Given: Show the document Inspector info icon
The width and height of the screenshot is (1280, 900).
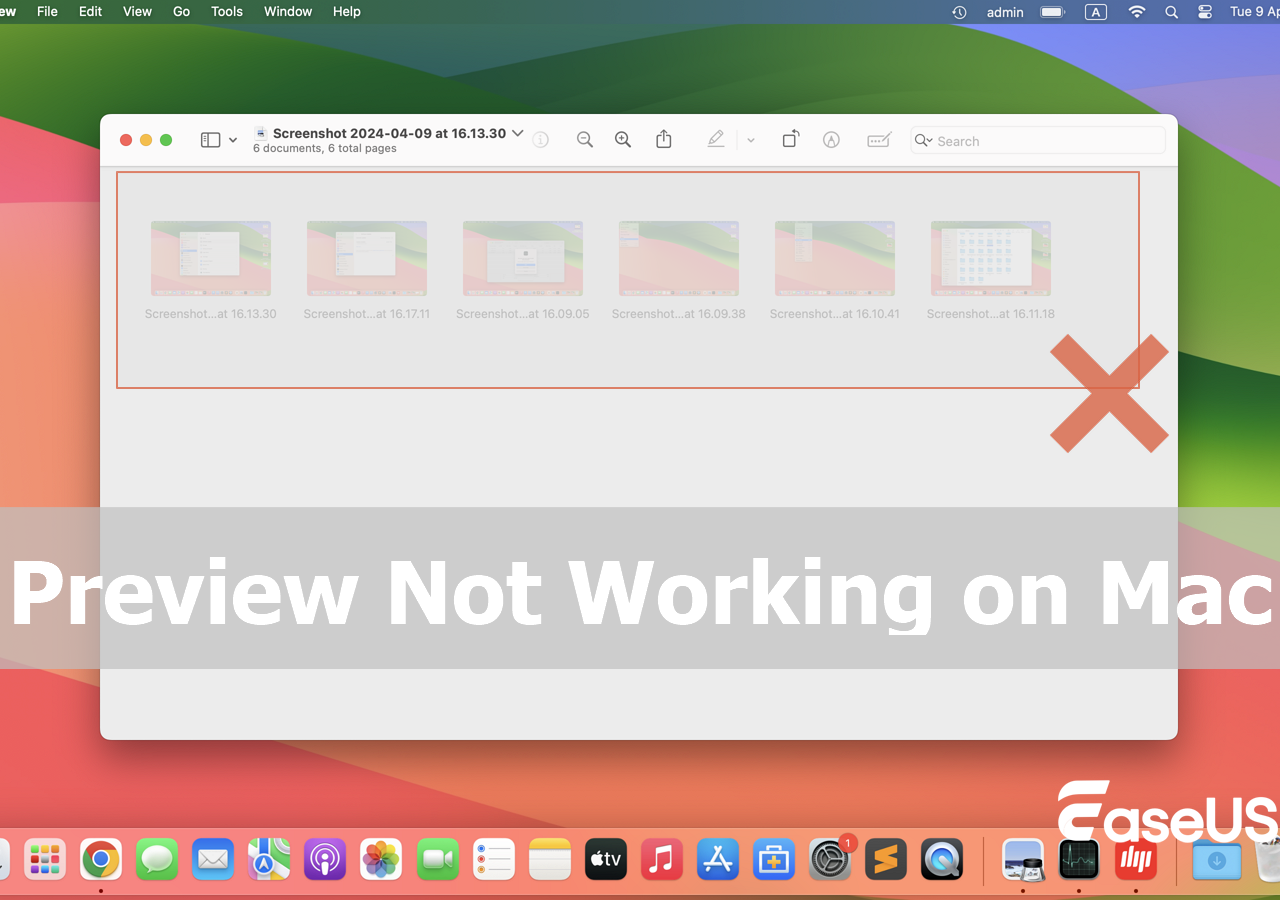Looking at the screenshot, I should click(x=541, y=139).
